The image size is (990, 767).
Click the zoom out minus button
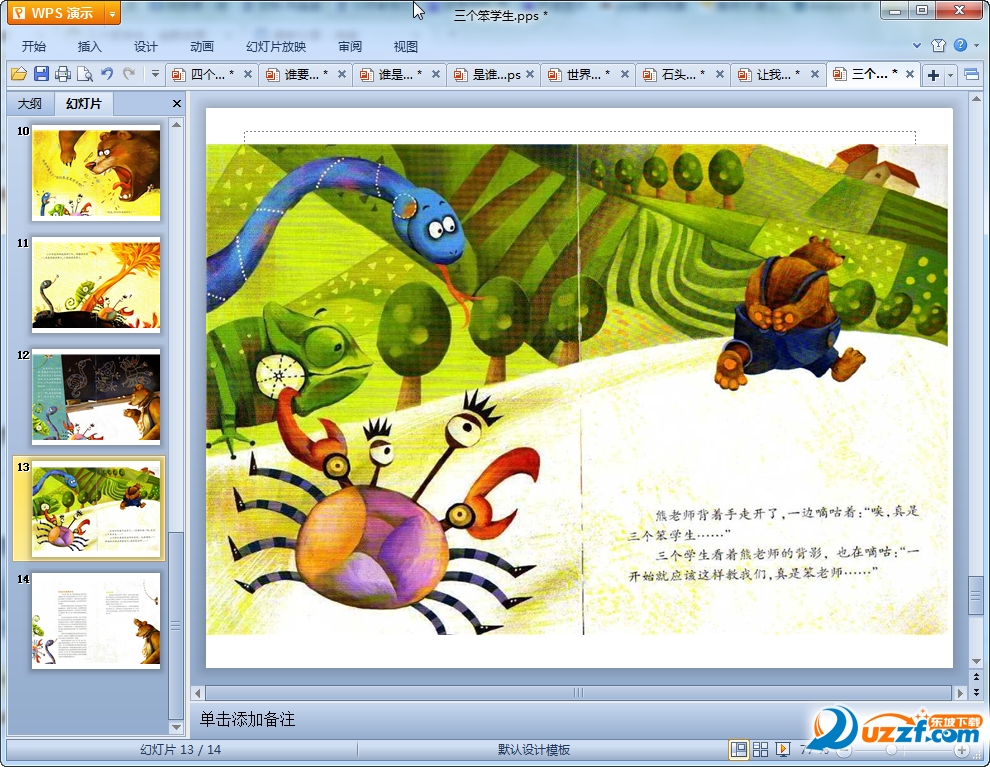844,751
